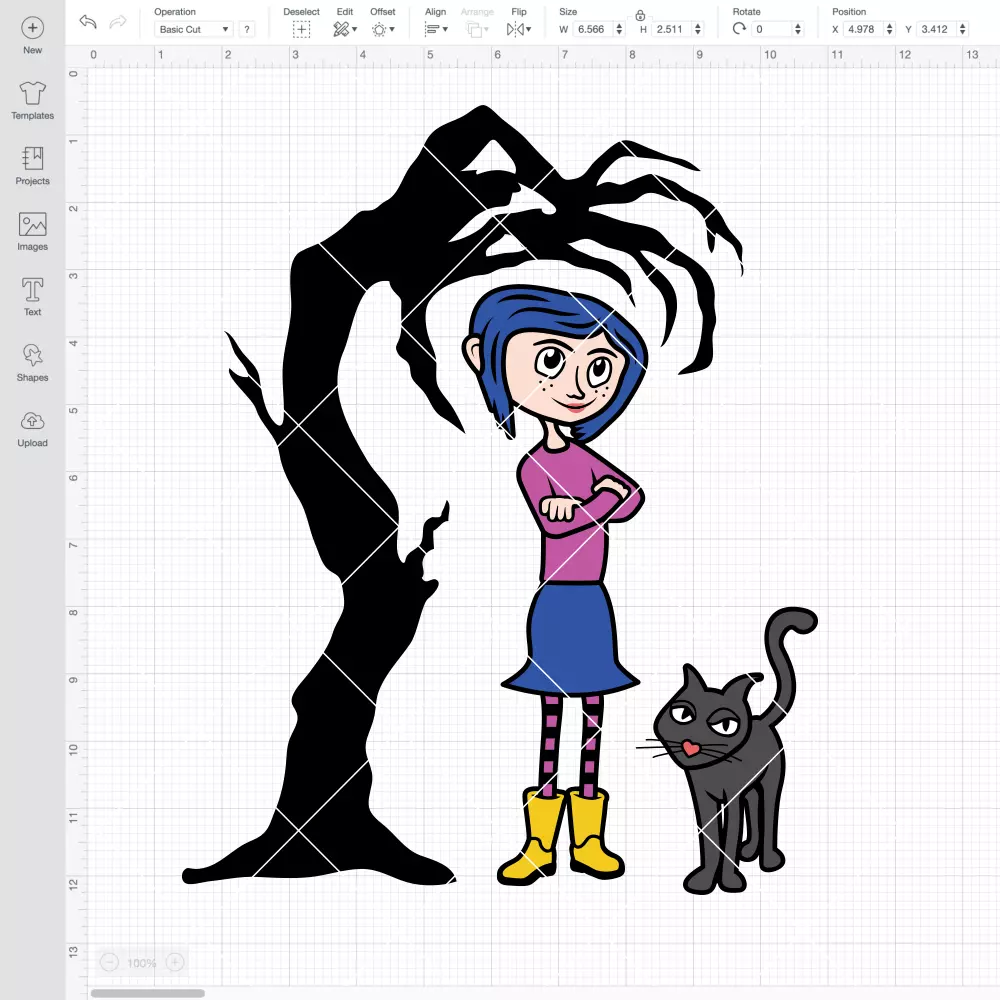The height and width of the screenshot is (1000, 1000).
Task: Click the Height size input field
Action: point(671,29)
